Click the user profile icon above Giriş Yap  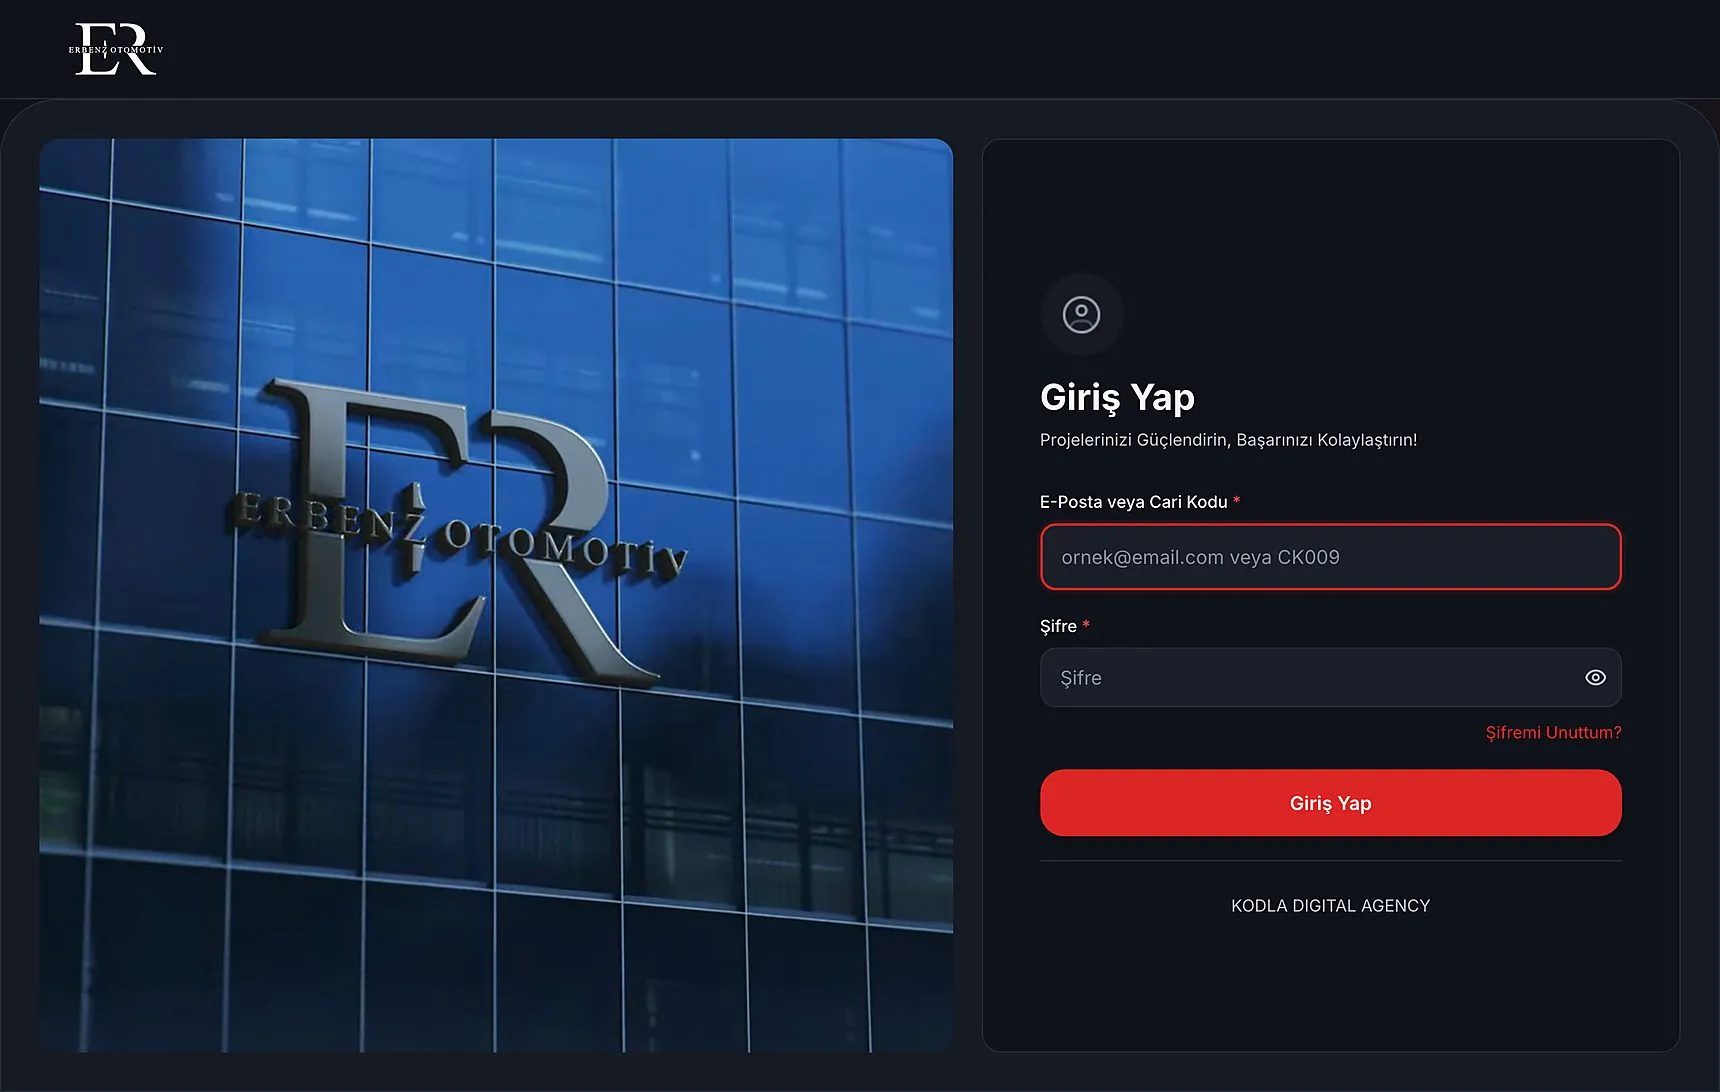point(1081,314)
